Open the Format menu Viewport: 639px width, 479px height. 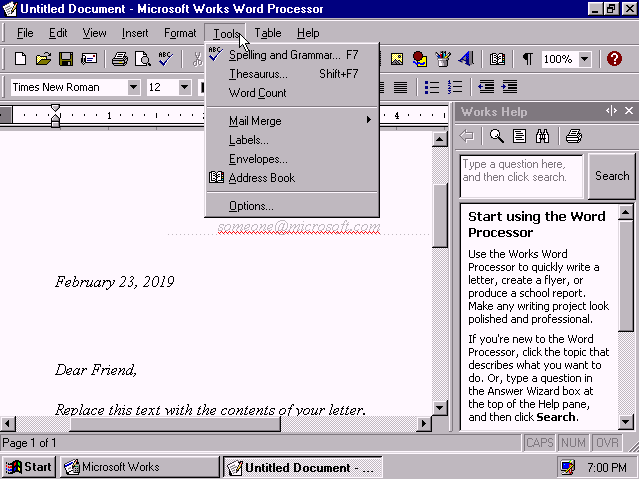pyautogui.click(x=180, y=33)
